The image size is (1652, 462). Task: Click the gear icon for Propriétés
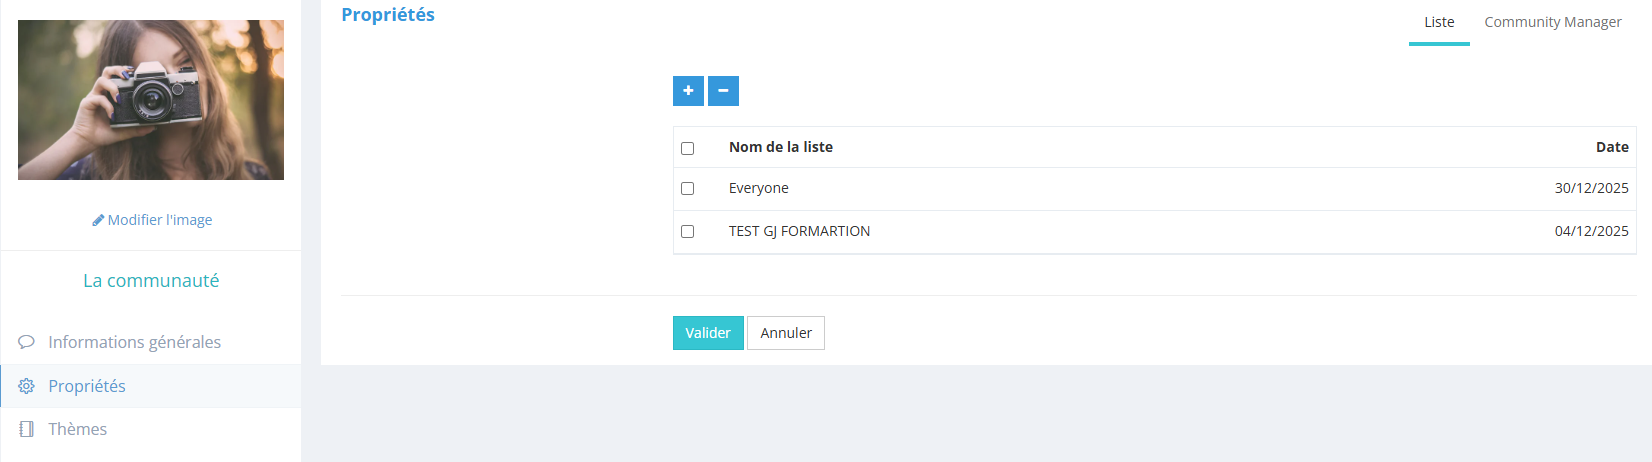[x=27, y=386]
